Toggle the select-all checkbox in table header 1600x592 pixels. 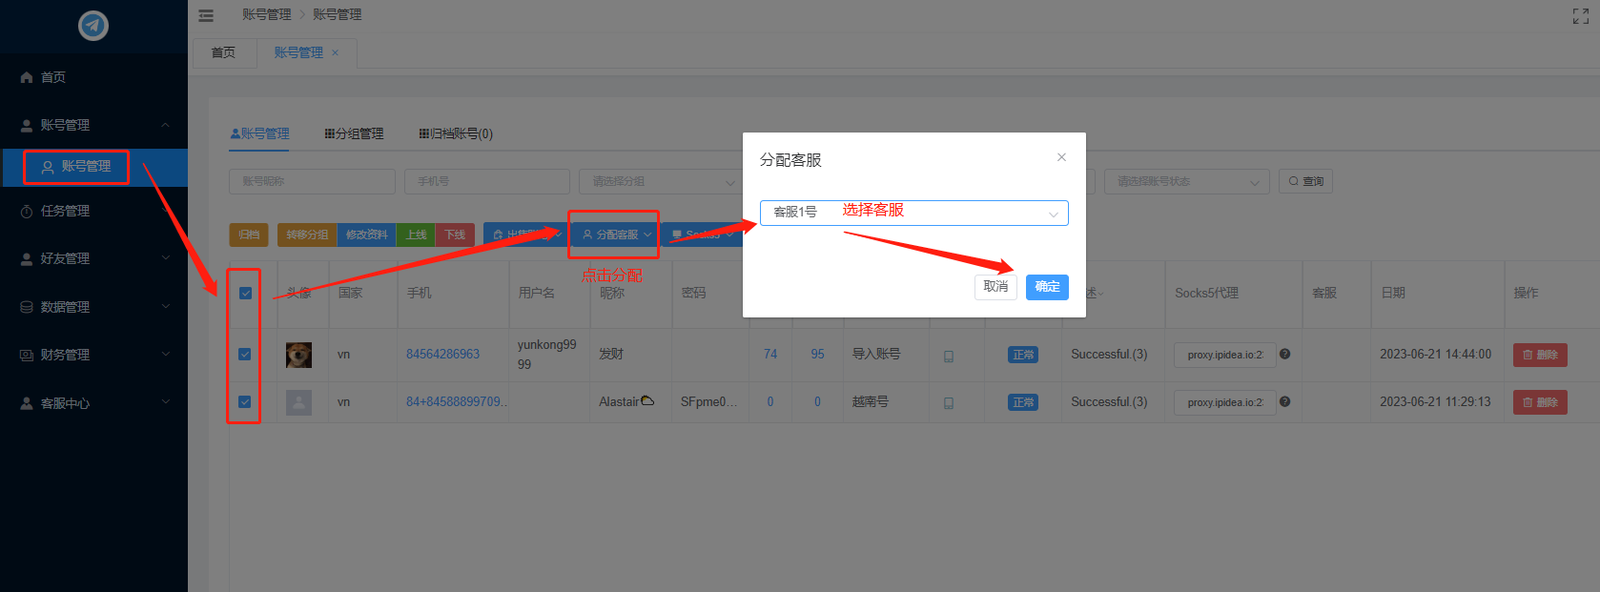245,293
